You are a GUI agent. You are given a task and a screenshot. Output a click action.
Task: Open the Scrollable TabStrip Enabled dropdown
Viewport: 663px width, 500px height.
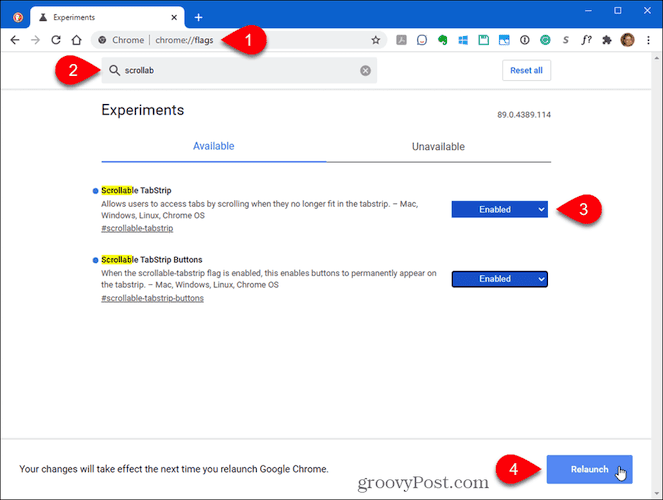(x=499, y=209)
